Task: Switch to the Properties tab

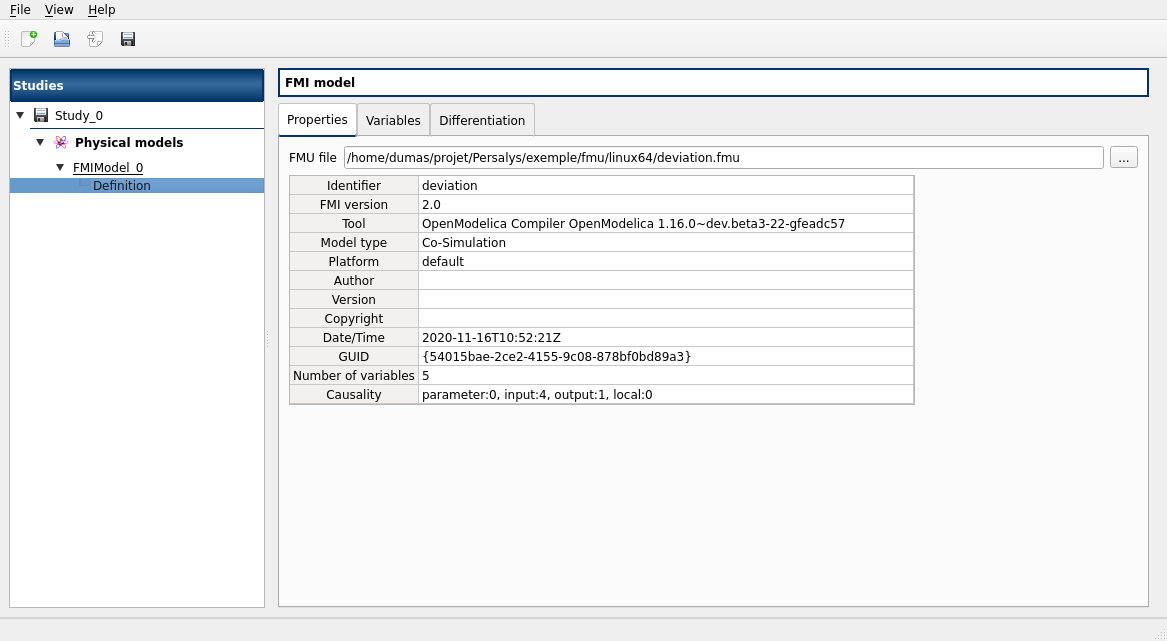Action: pyautogui.click(x=317, y=120)
